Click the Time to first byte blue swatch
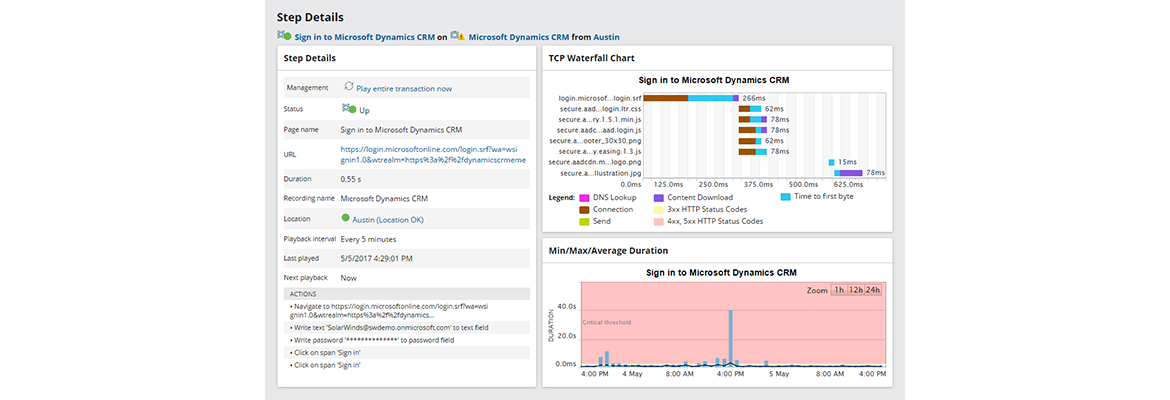The height and width of the screenshot is (400, 1170). point(786,197)
